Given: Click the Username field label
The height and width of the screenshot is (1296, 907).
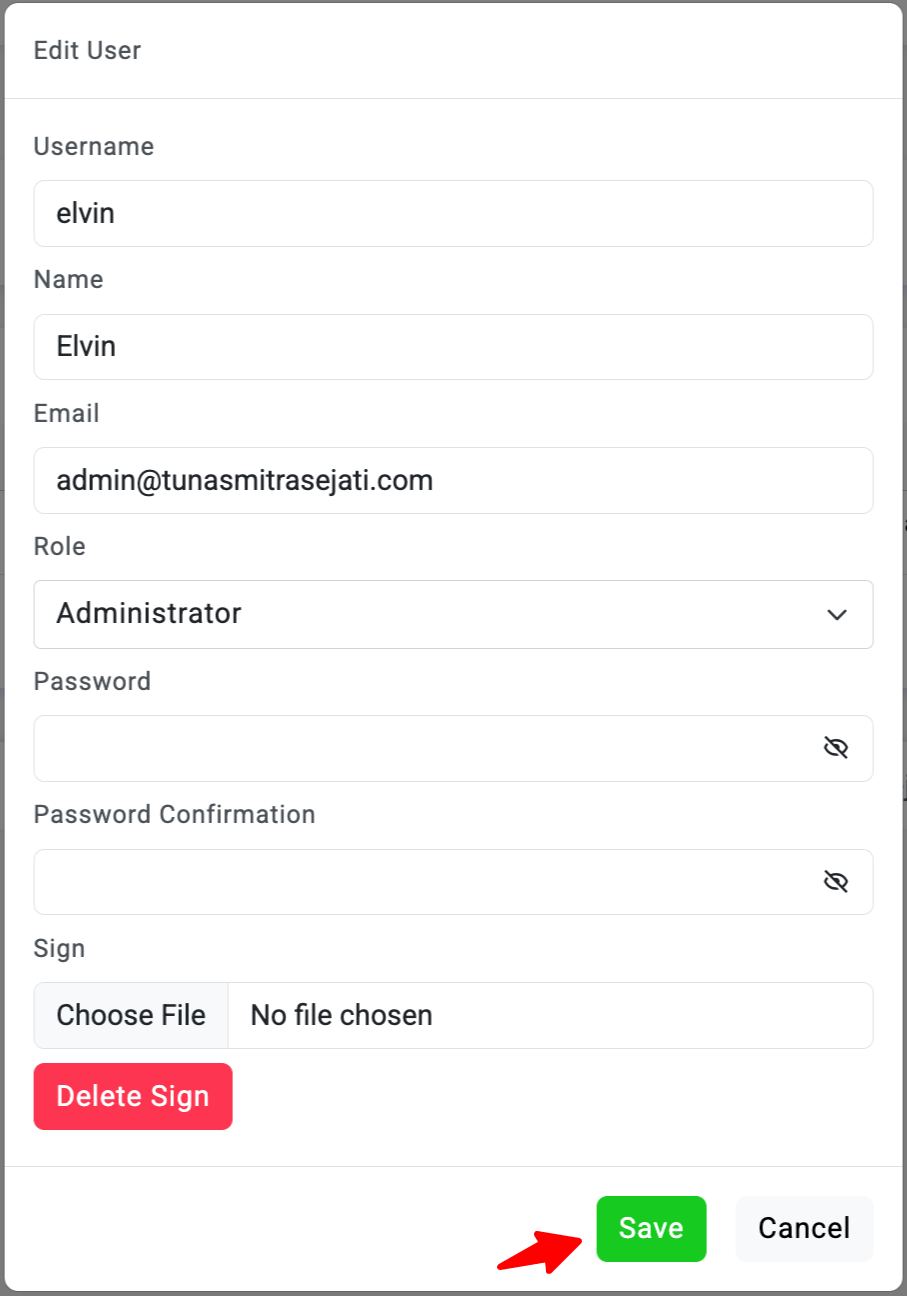Looking at the screenshot, I should pos(94,147).
